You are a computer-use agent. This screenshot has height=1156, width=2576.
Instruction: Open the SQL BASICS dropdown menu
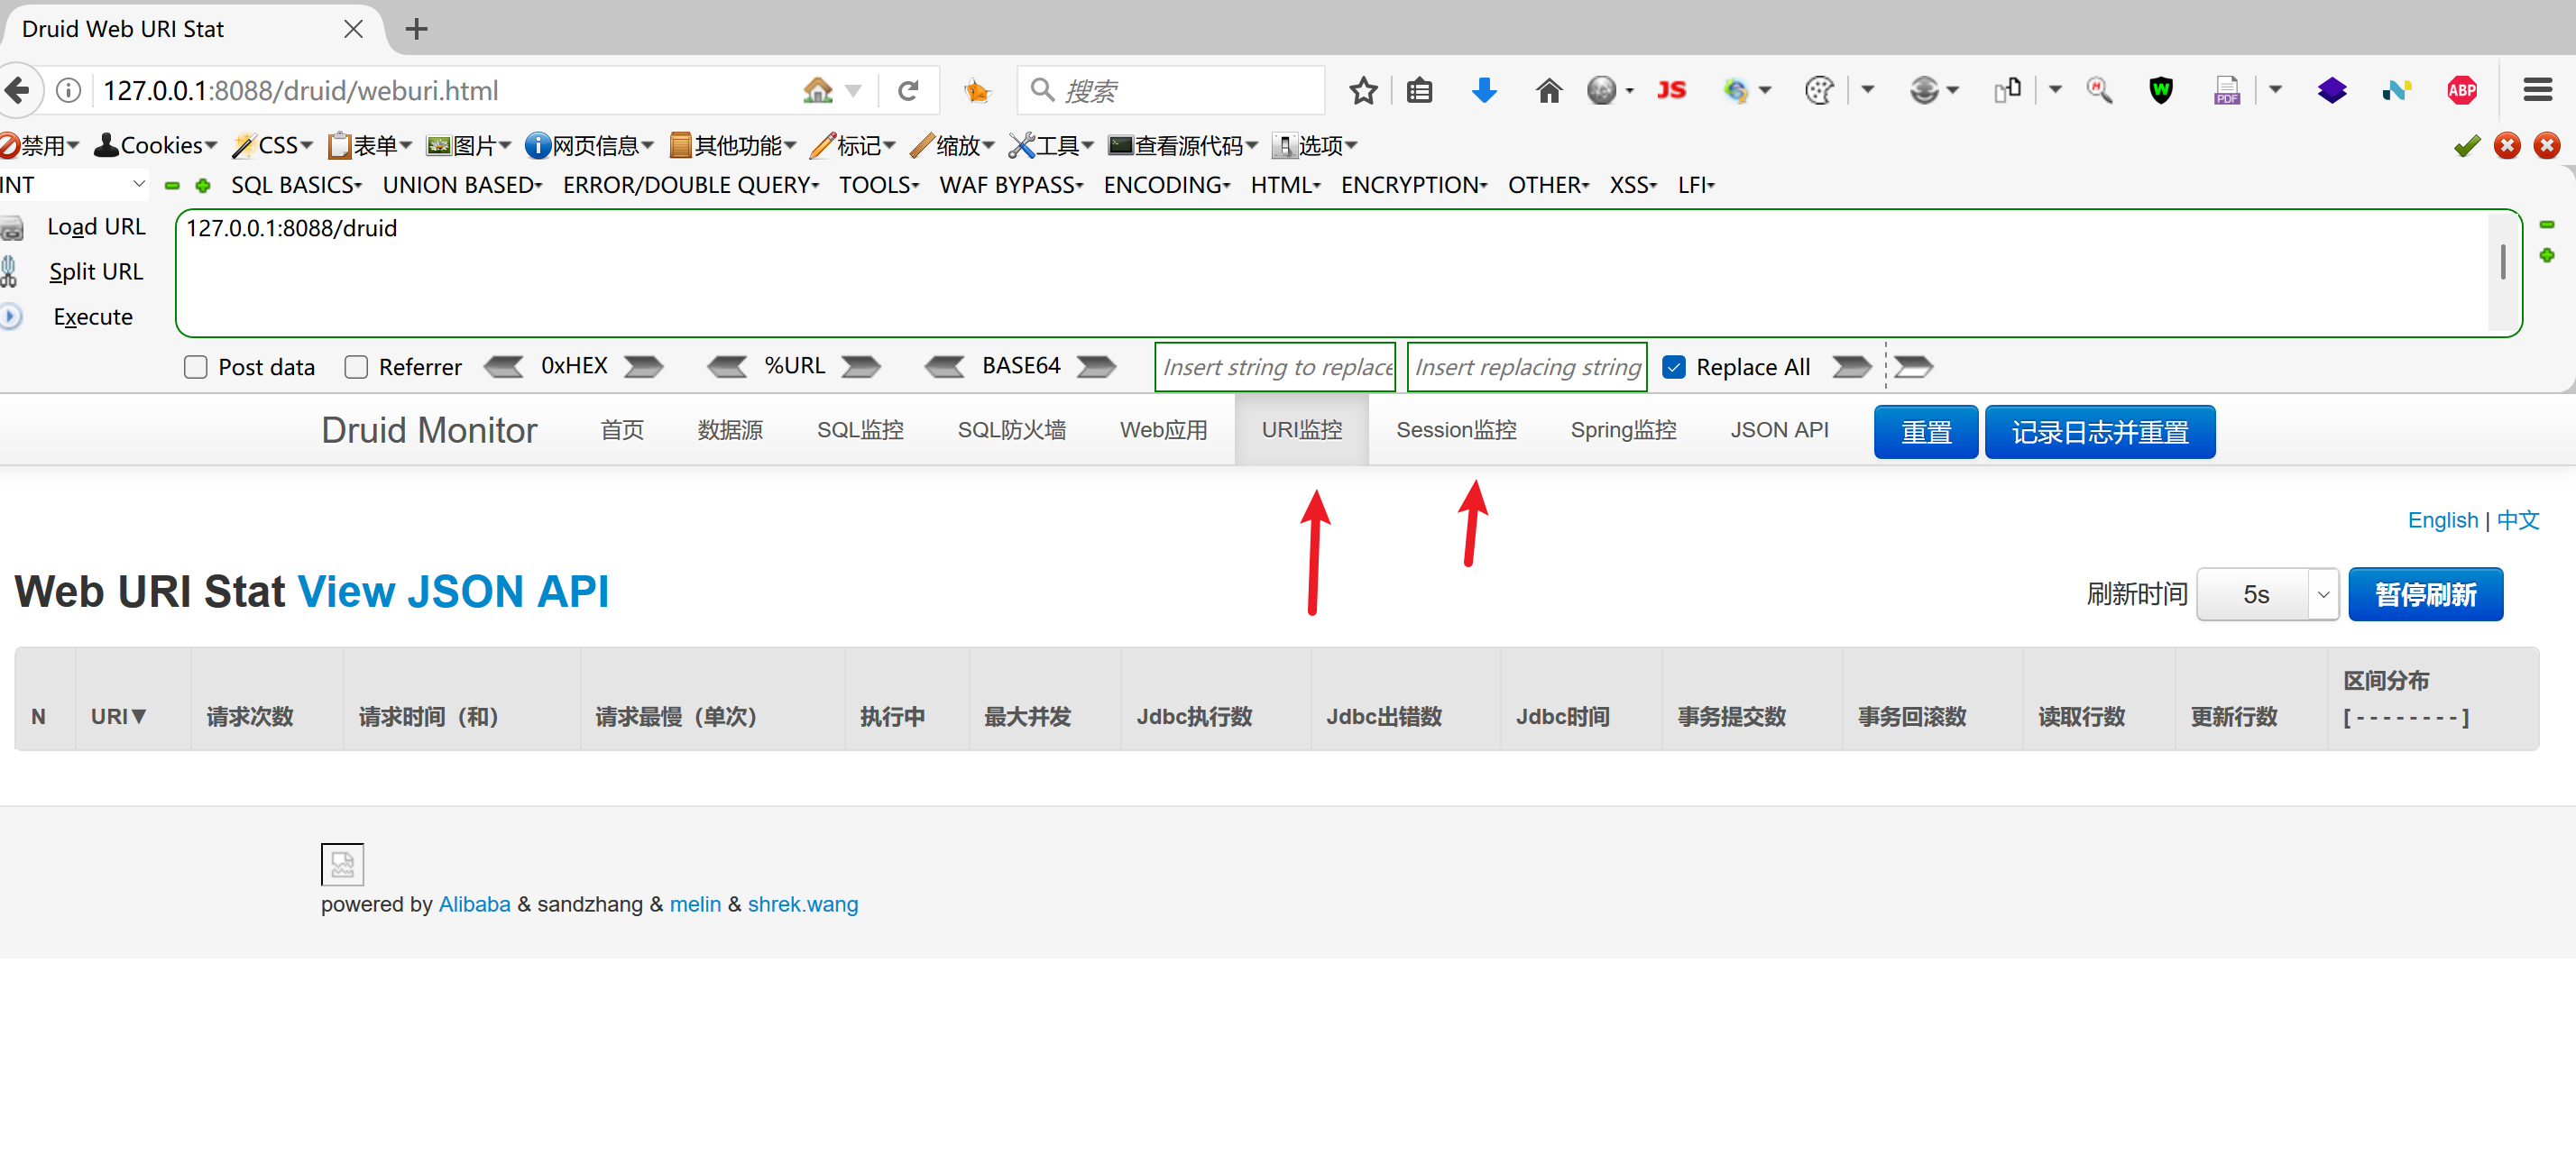pos(296,185)
